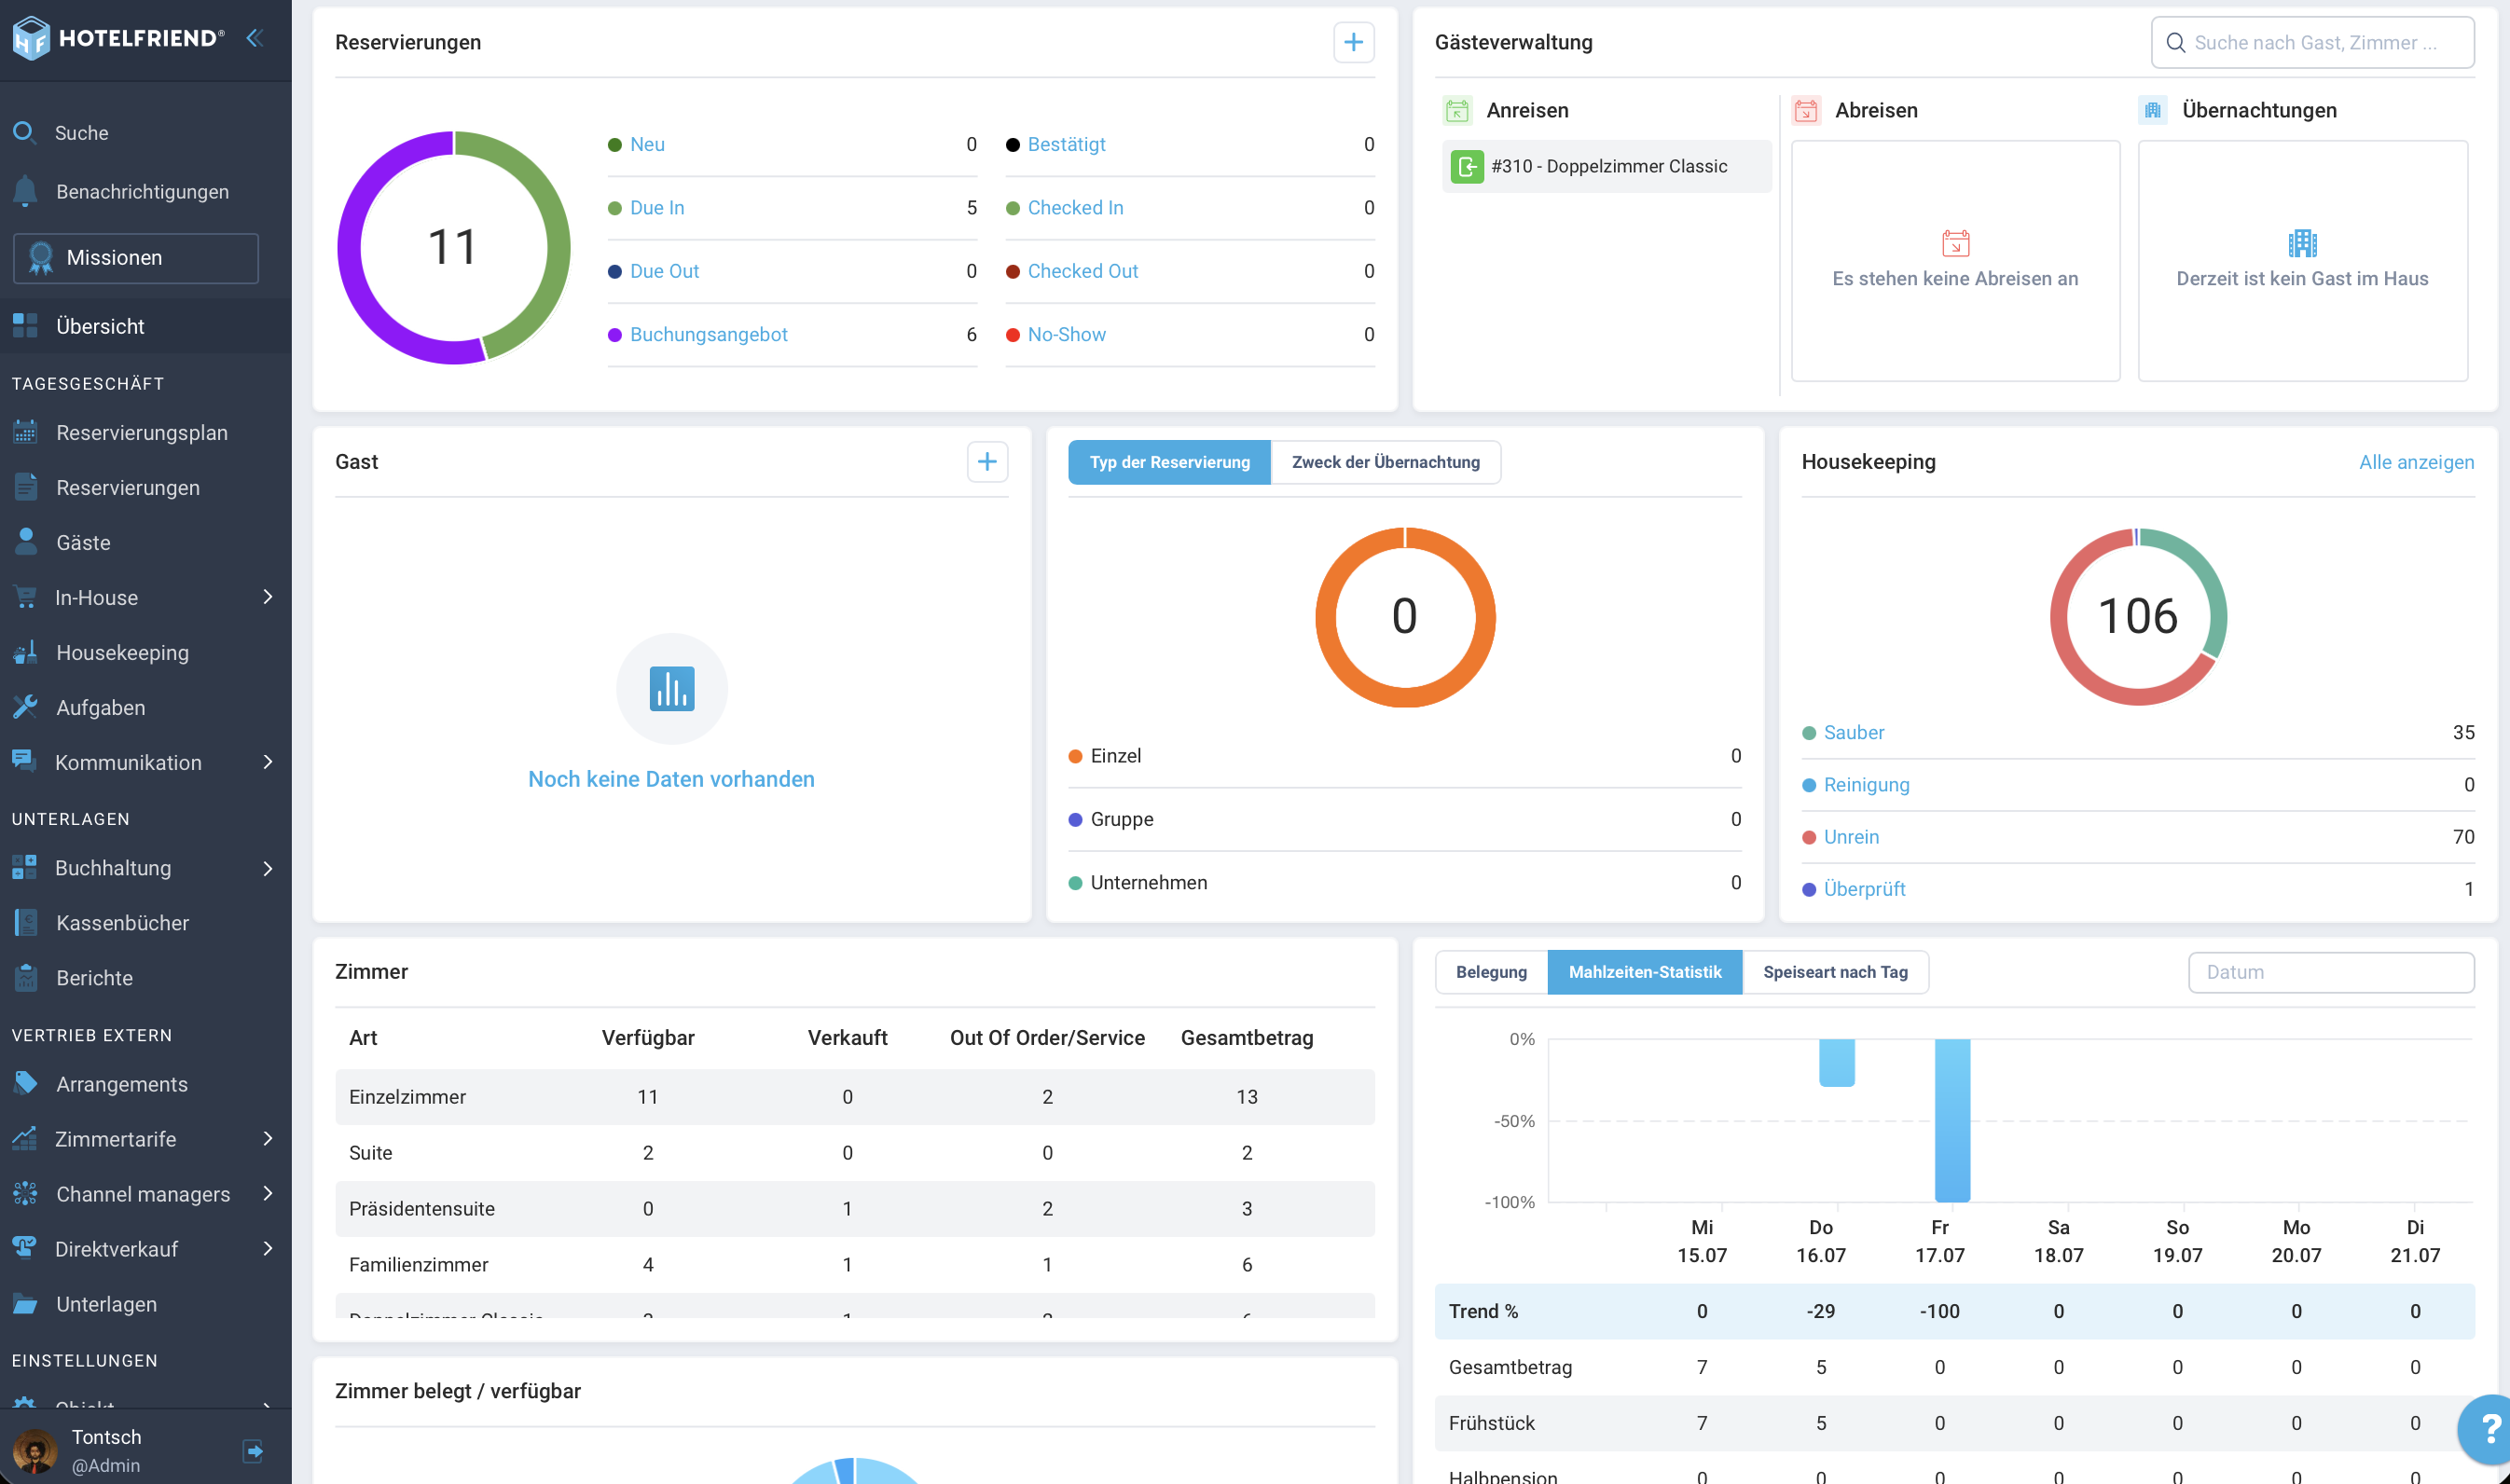Open the Due Out reservations link
Screen dimensions: 2510x1484
[x=664, y=271]
